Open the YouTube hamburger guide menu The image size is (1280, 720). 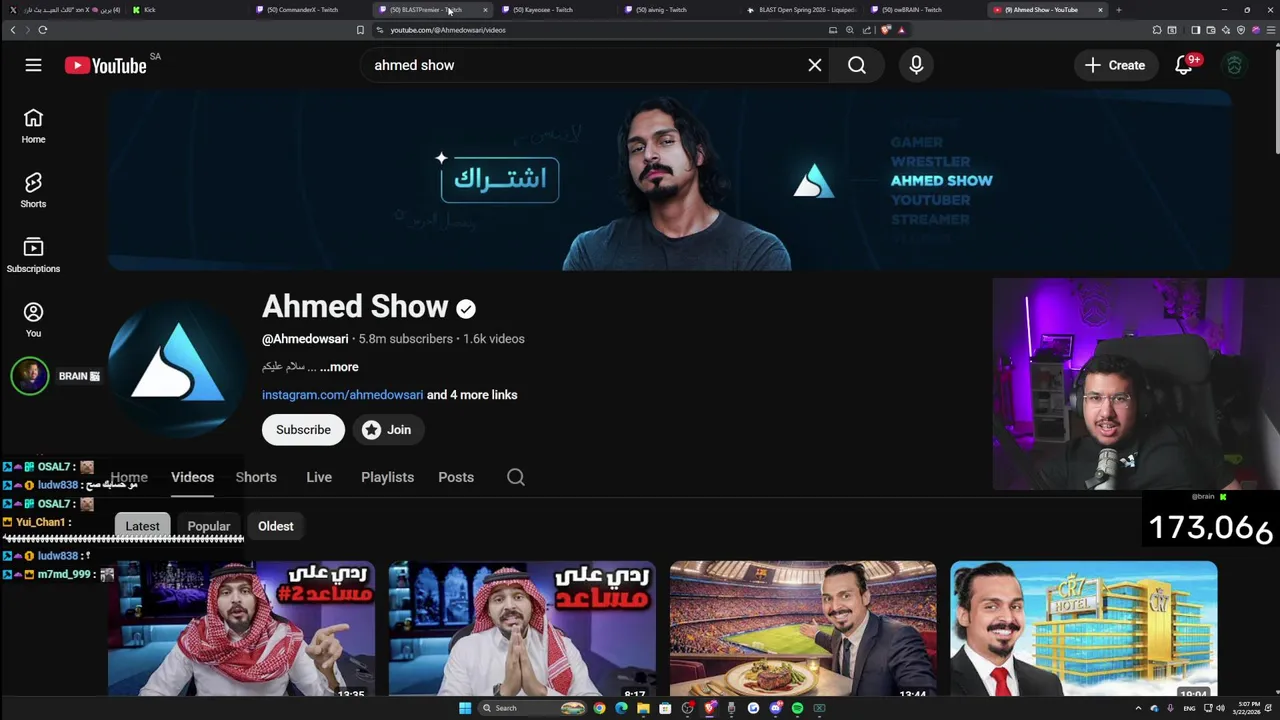coord(33,65)
